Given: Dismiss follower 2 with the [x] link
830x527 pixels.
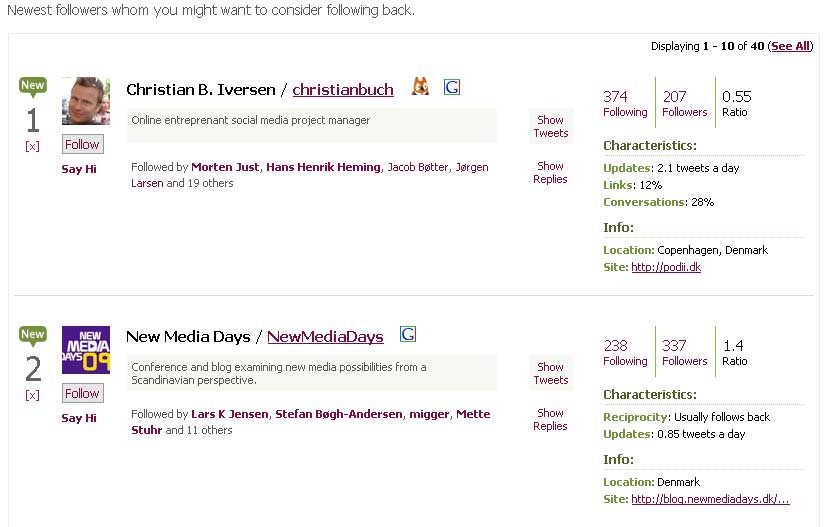Looking at the screenshot, I should 32,395.
